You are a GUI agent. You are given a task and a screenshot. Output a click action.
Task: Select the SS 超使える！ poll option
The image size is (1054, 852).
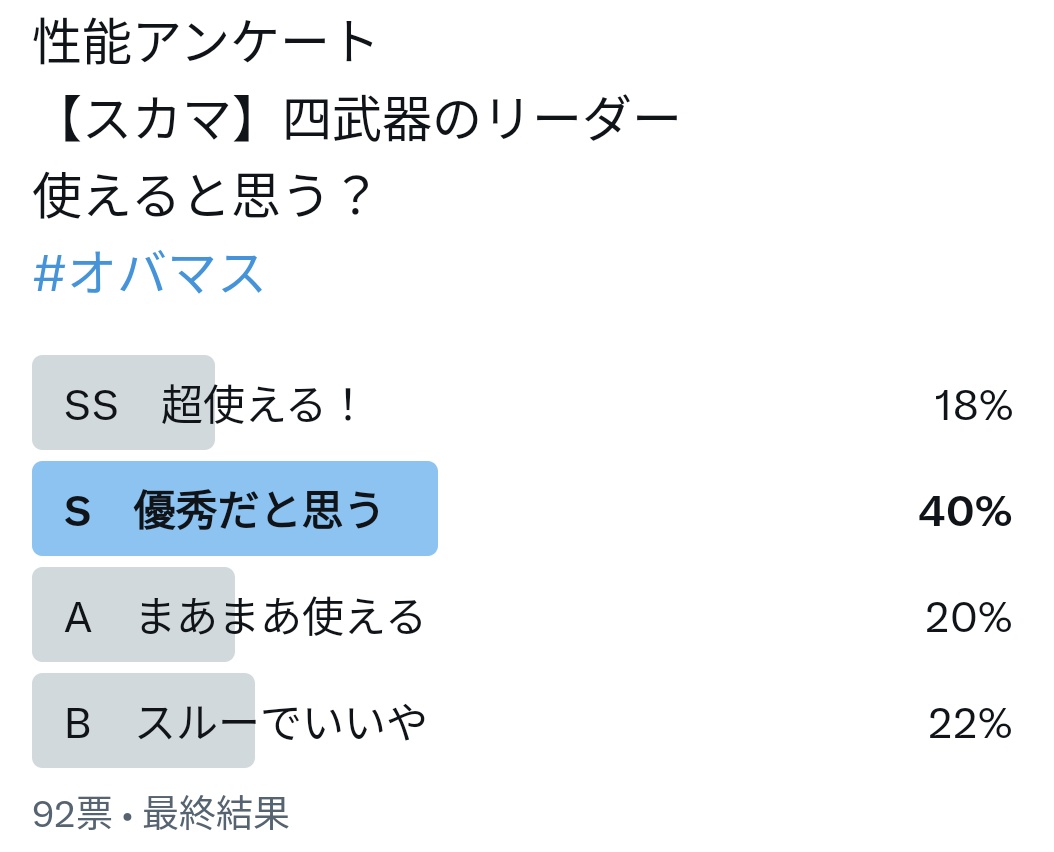[522, 403]
